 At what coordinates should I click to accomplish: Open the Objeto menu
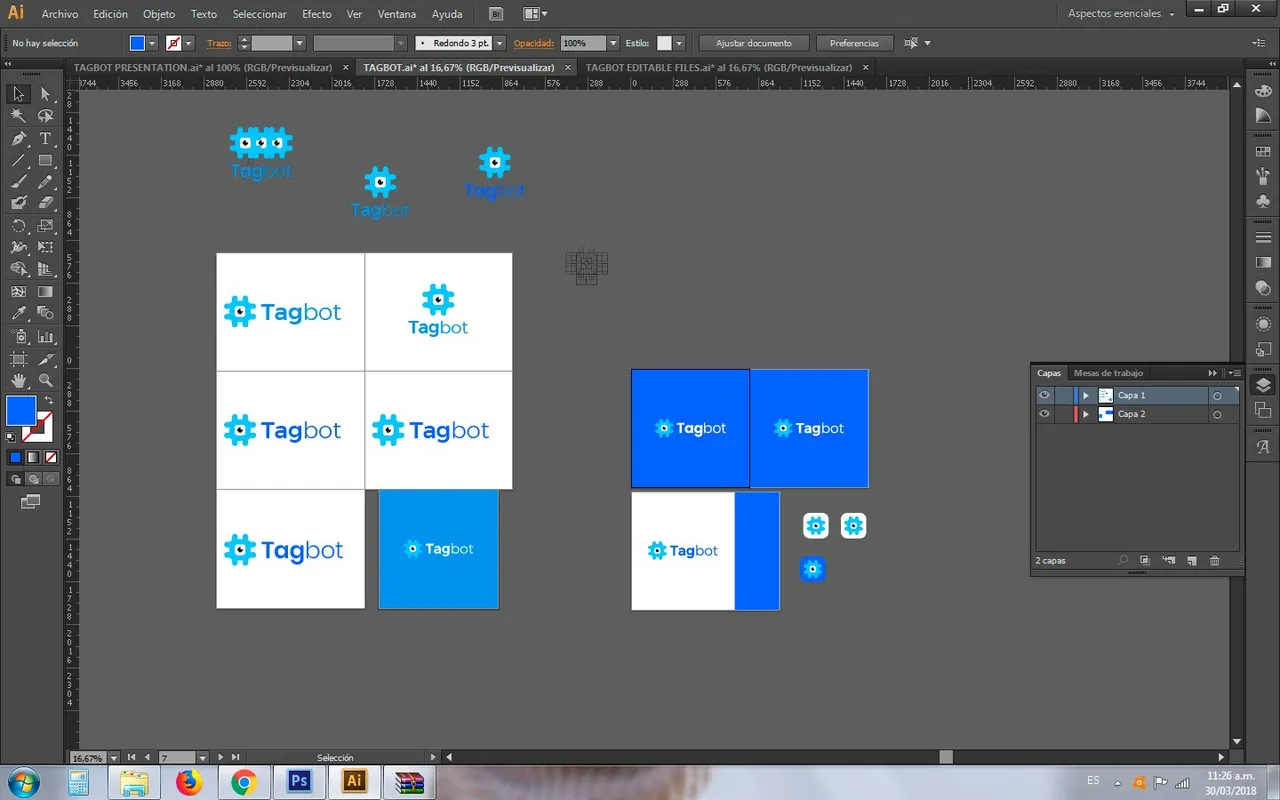point(159,14)
